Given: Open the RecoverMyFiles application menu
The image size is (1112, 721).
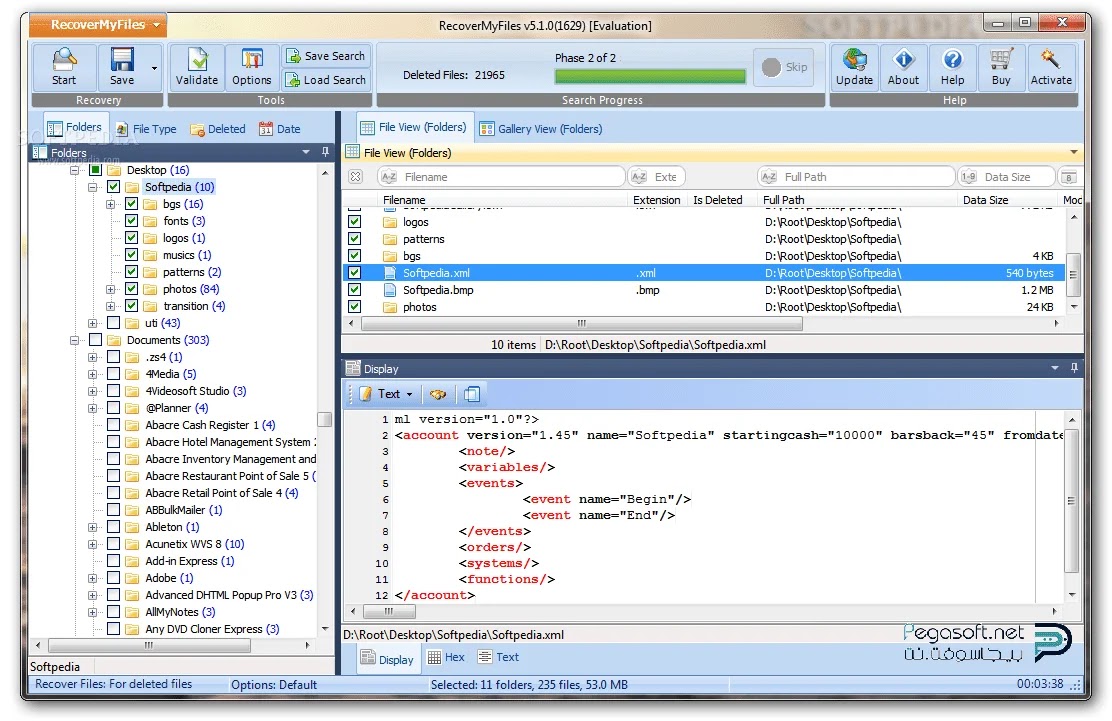Looking at the screenshot, I should pyautogui.click(x=99, y=25).
